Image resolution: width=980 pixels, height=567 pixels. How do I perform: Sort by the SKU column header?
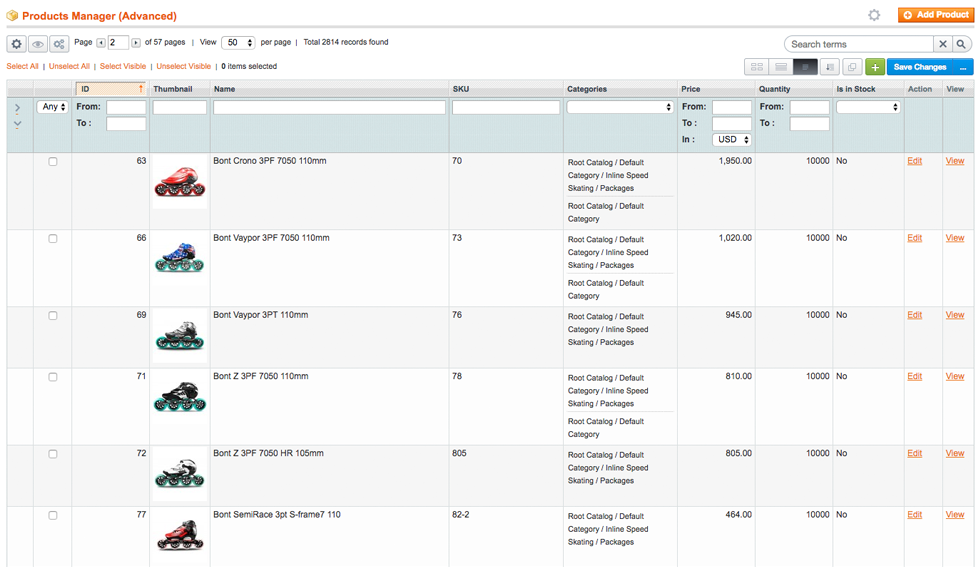click(x=461, y=89)
